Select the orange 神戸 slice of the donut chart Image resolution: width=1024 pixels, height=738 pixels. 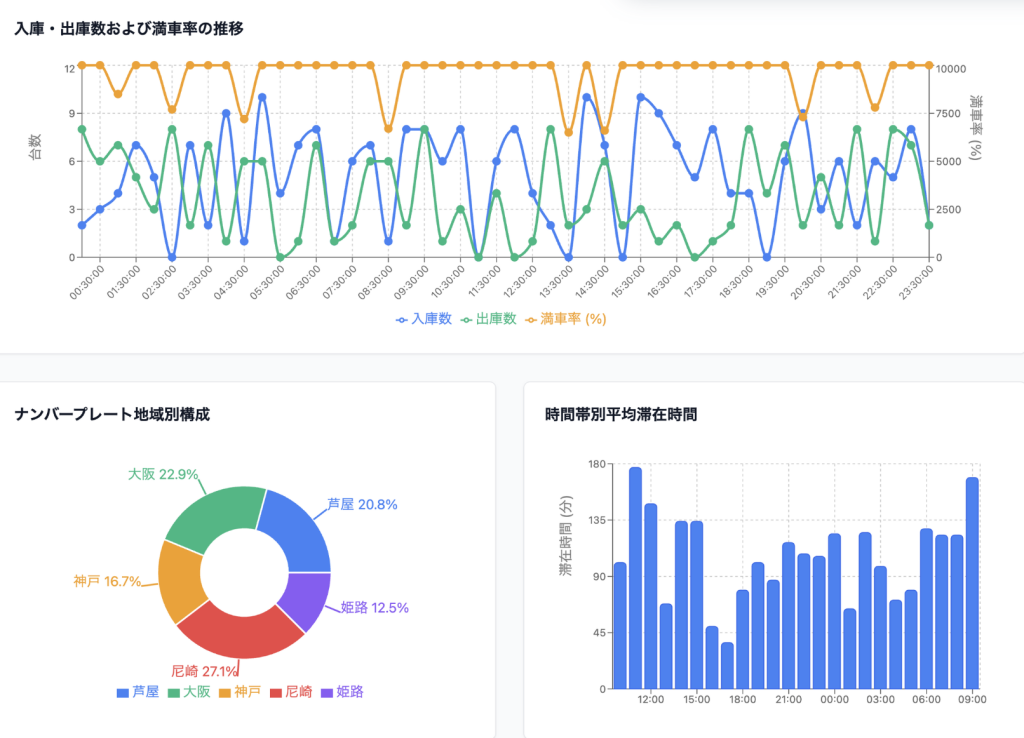(181, 581)
